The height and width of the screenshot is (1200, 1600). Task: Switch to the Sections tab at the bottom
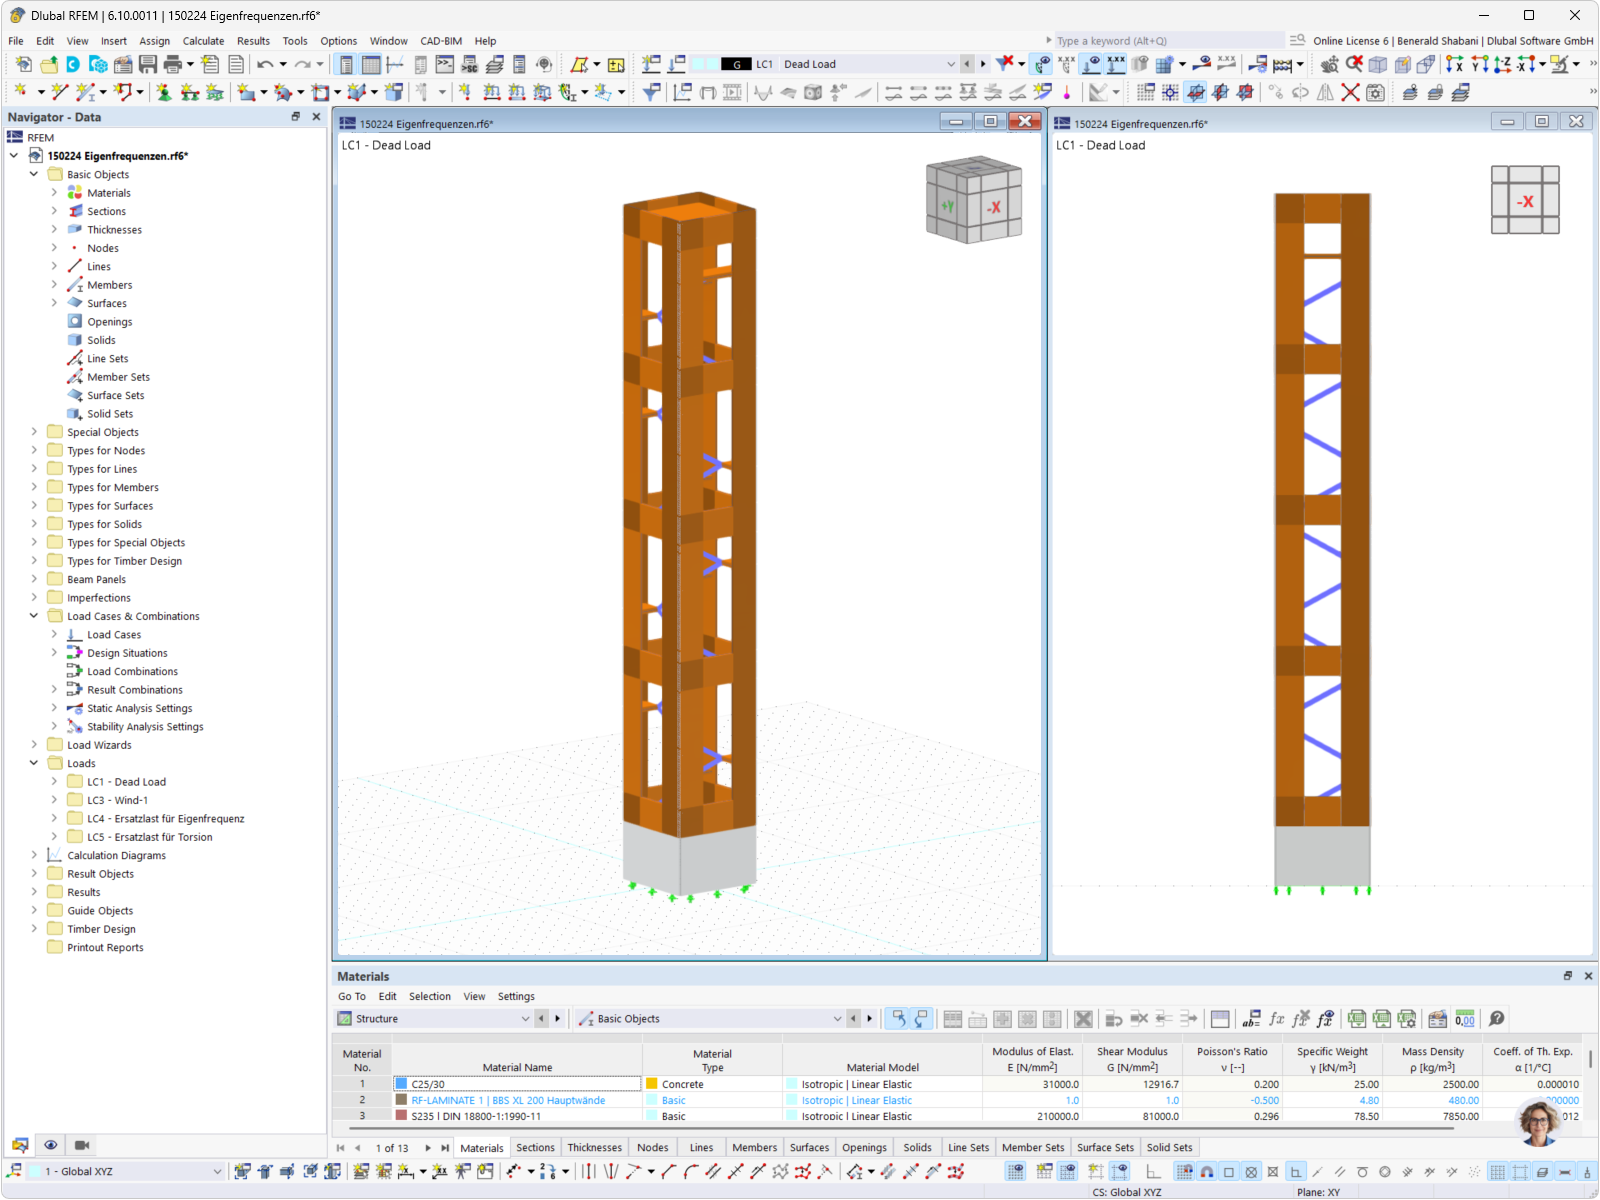click(x=535, y=1147)
